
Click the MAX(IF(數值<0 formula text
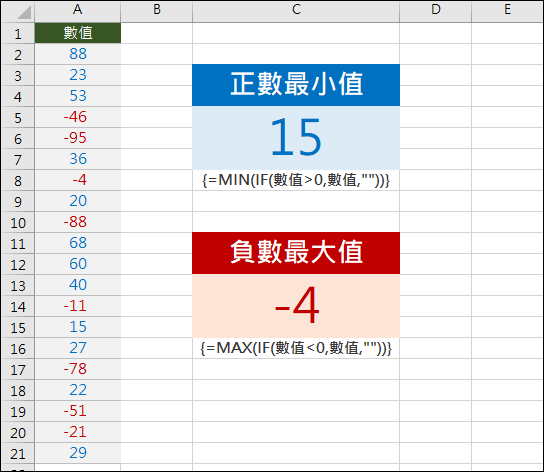(296, 348)
